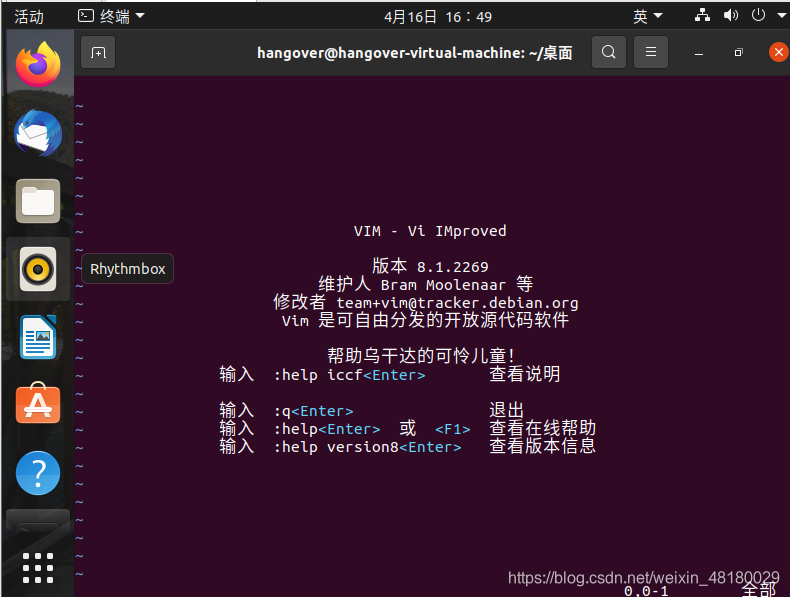Click the terminal search button
The image size is (790, 597).
609,52
